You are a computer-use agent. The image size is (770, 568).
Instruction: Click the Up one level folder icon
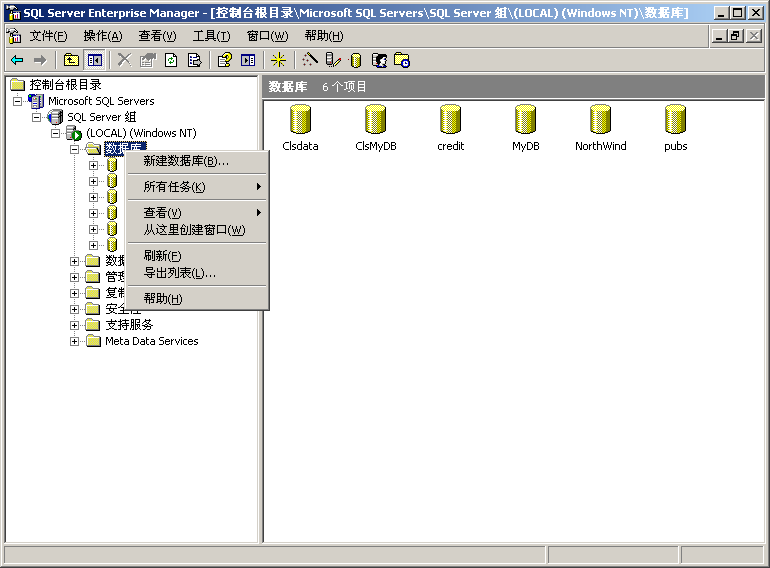[71, 60]
